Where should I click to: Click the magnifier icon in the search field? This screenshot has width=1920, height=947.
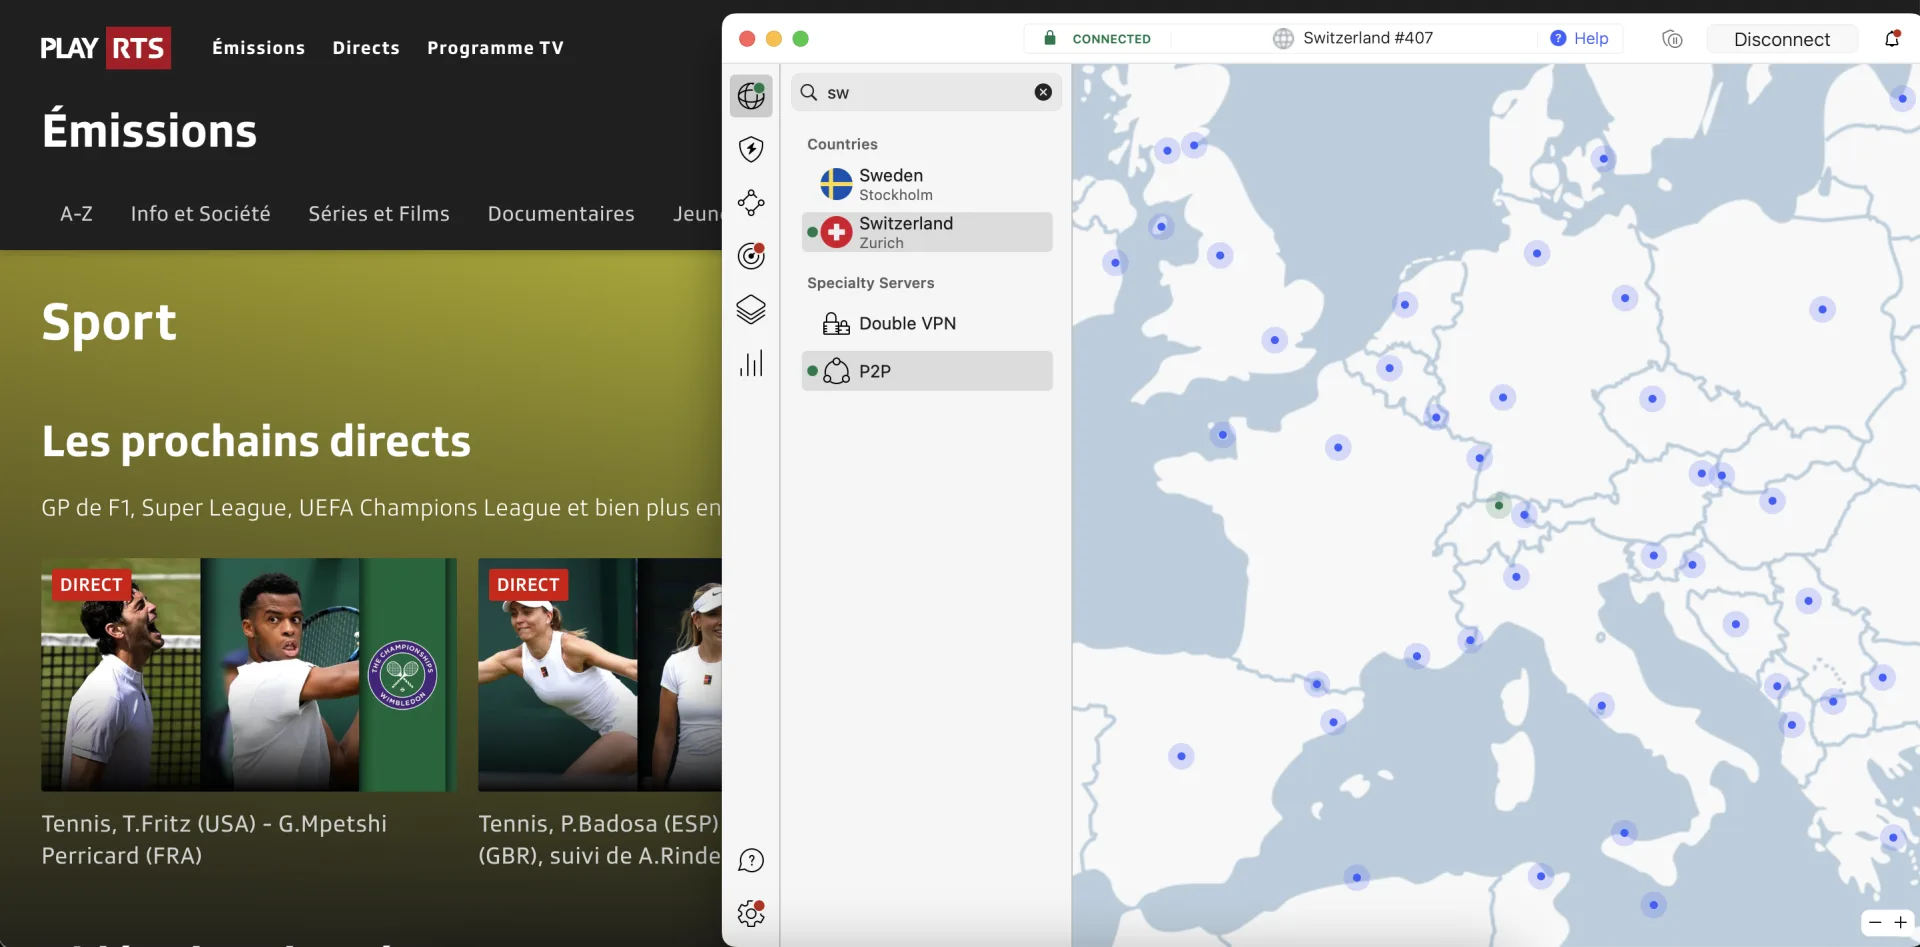tap(809, 92)
